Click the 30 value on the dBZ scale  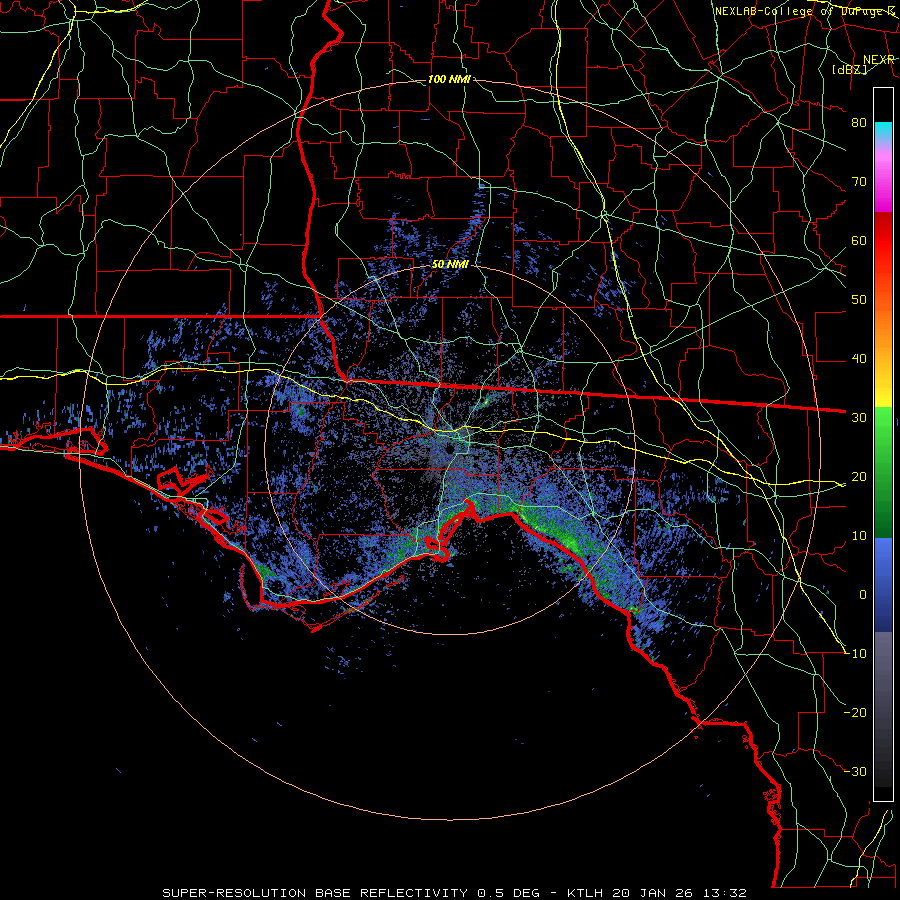coord(859,418)
